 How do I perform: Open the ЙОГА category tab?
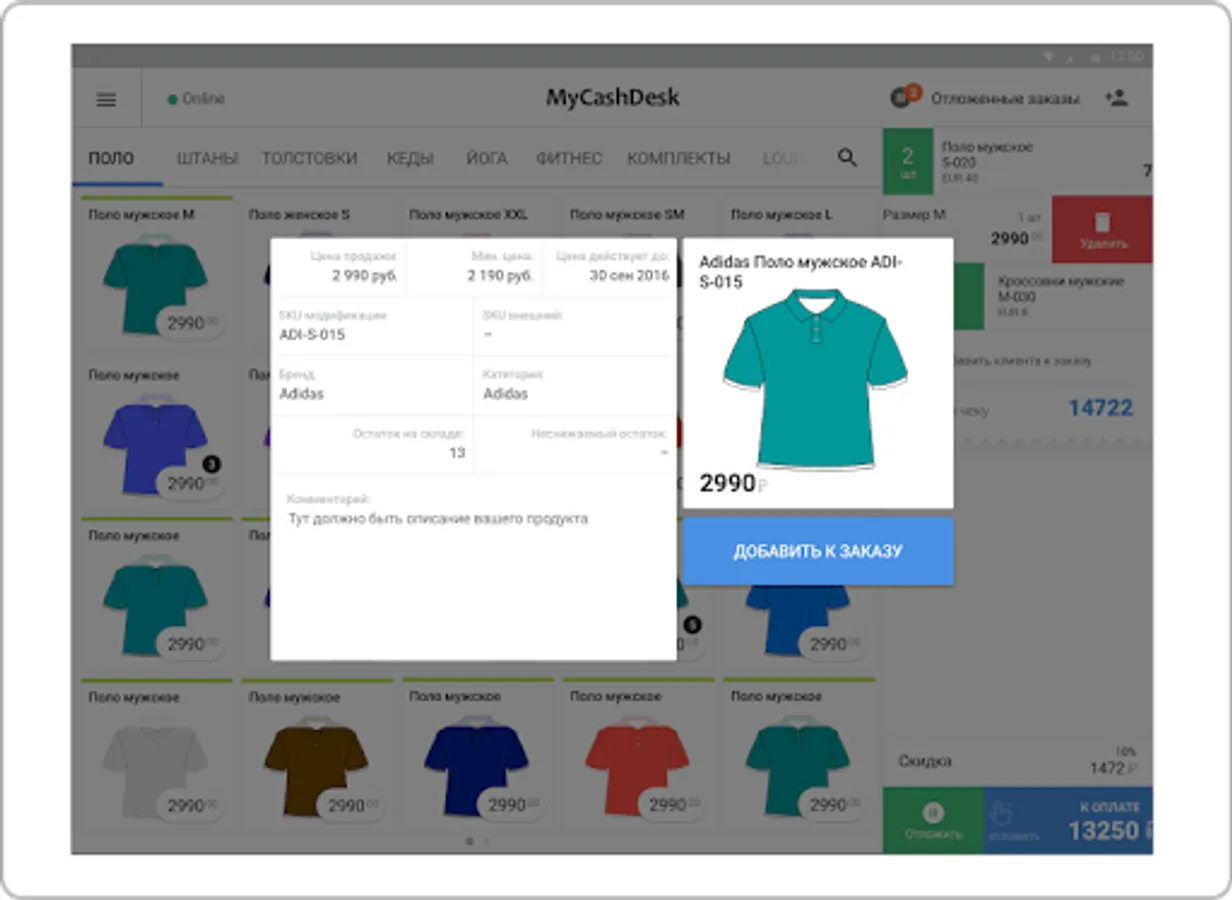(487, 158)
